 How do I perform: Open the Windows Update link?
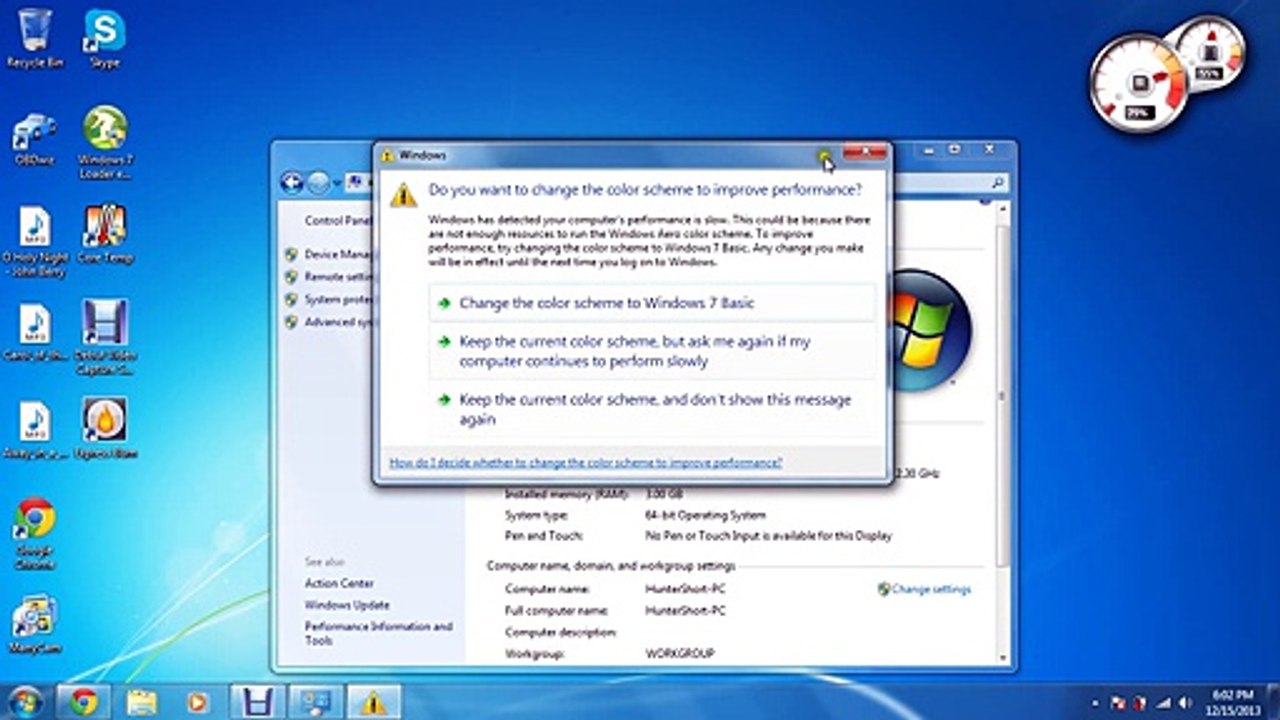347,605
